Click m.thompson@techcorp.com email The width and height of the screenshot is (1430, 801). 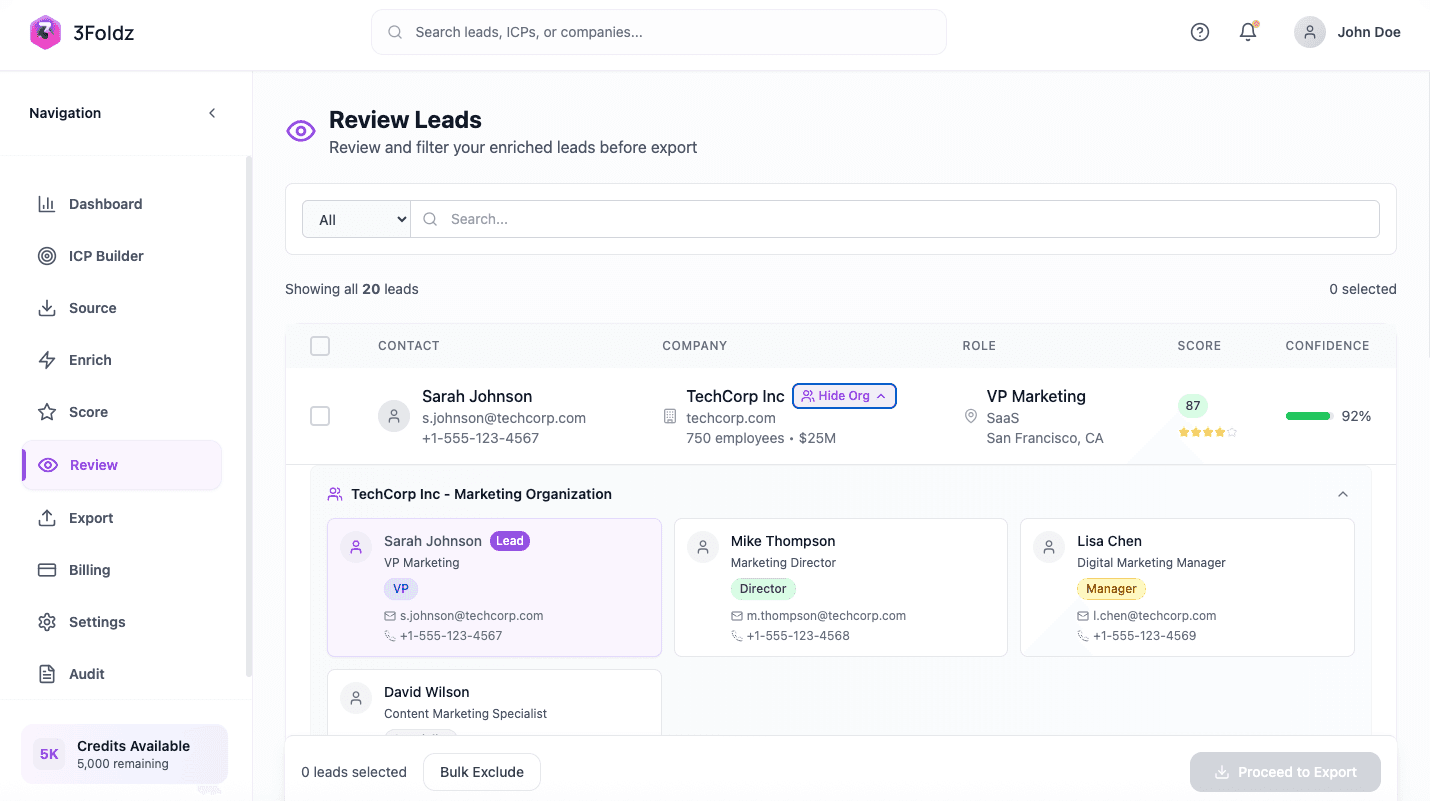826,616
